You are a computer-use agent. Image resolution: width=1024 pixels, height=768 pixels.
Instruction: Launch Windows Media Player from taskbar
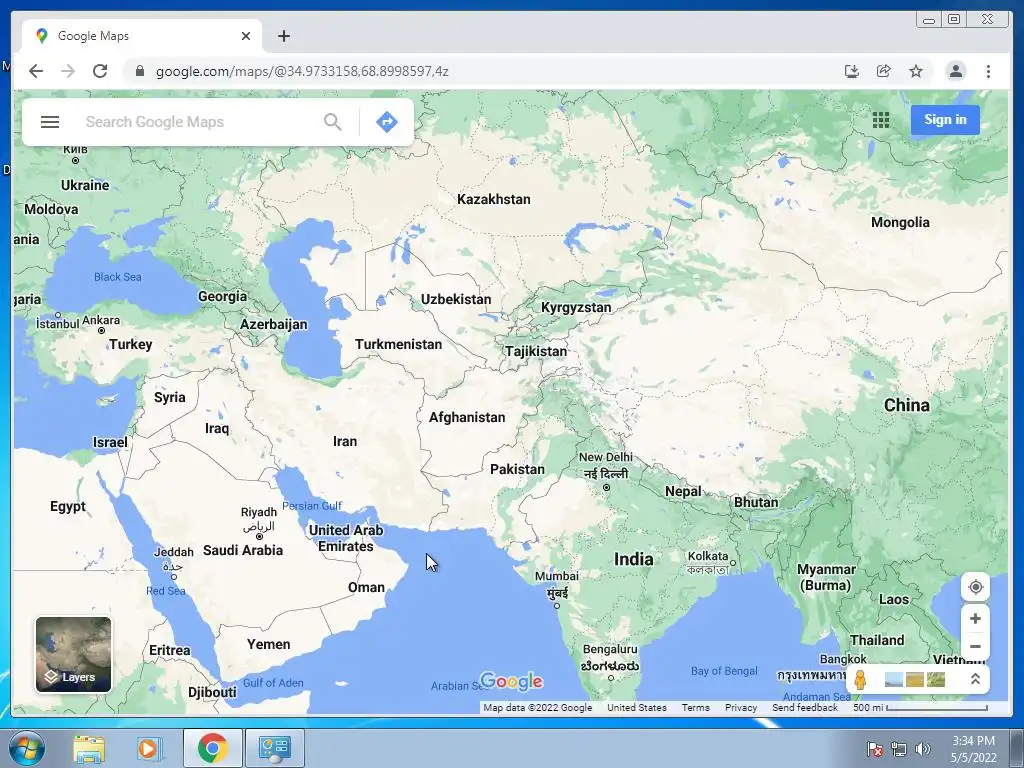coord(148,748)
